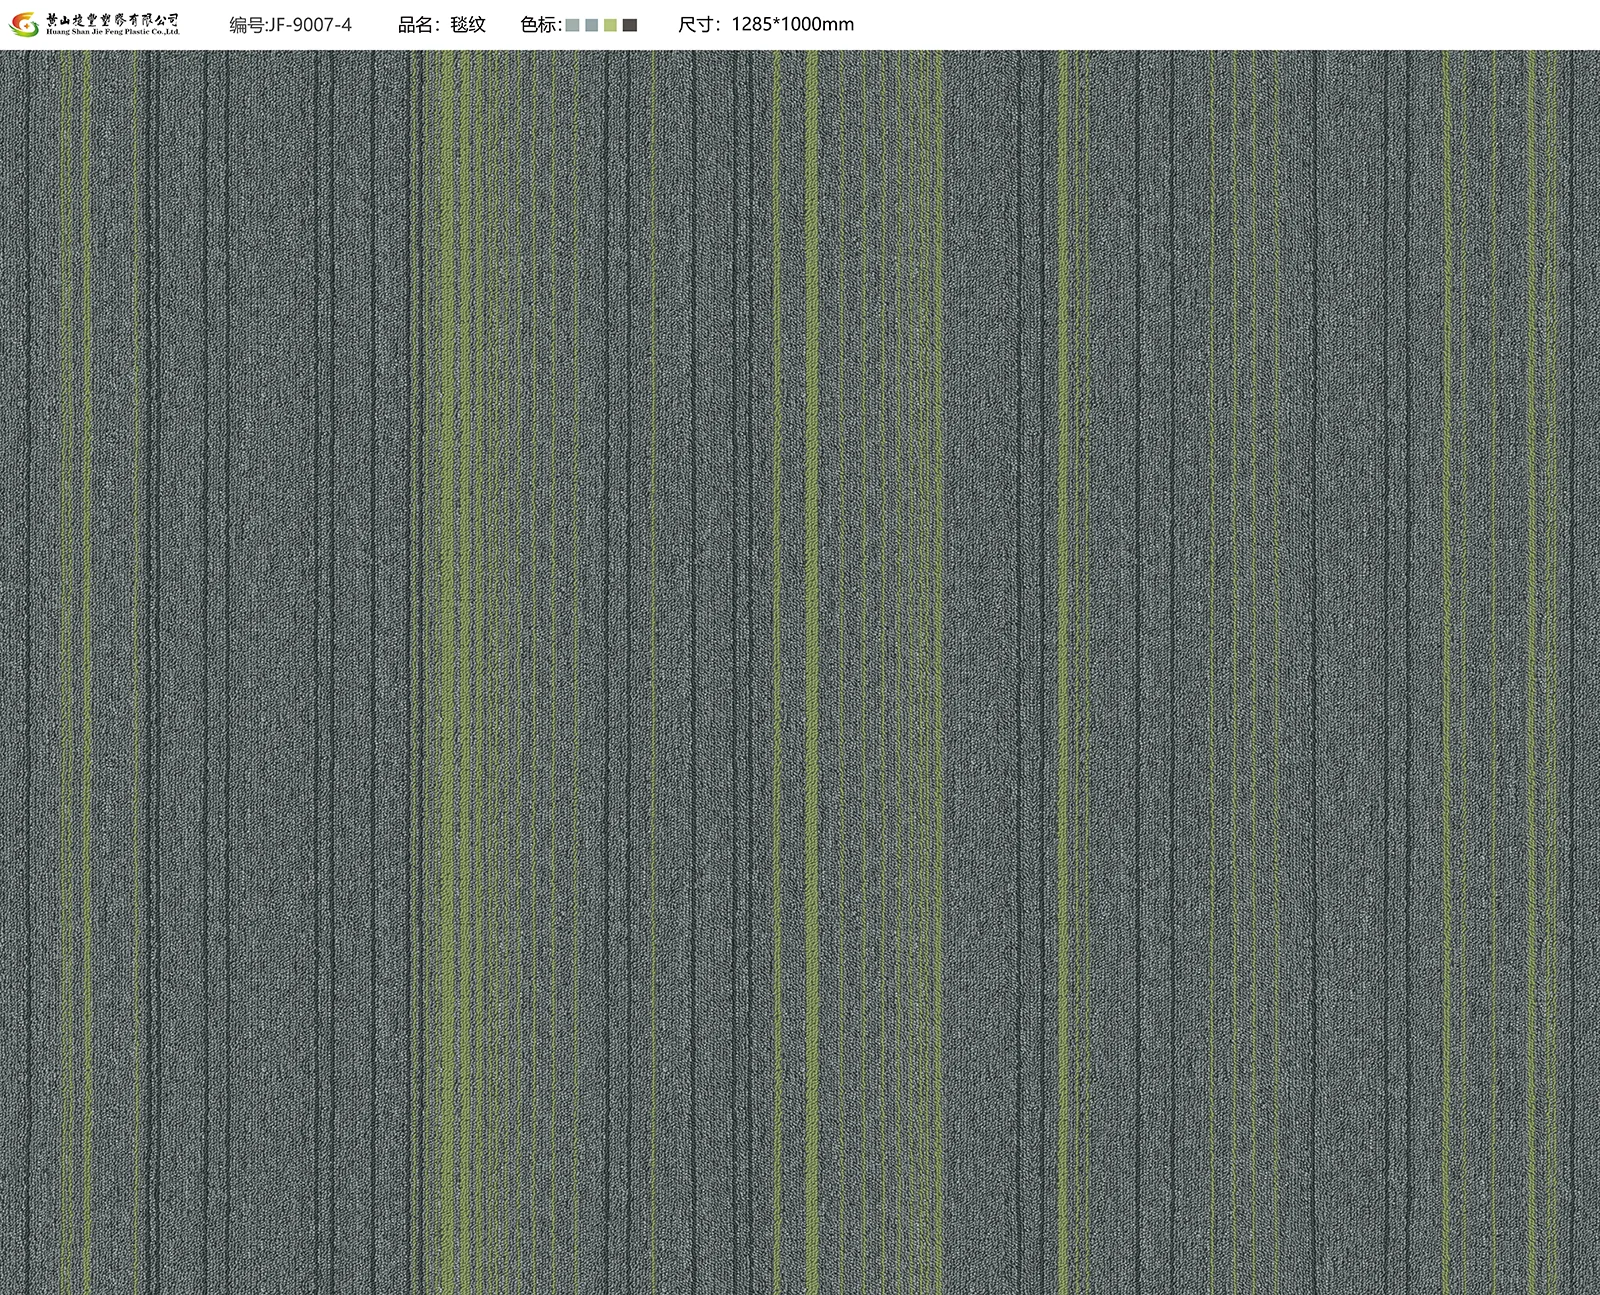Pick the dark charcoal color swatch

[630, 25]
